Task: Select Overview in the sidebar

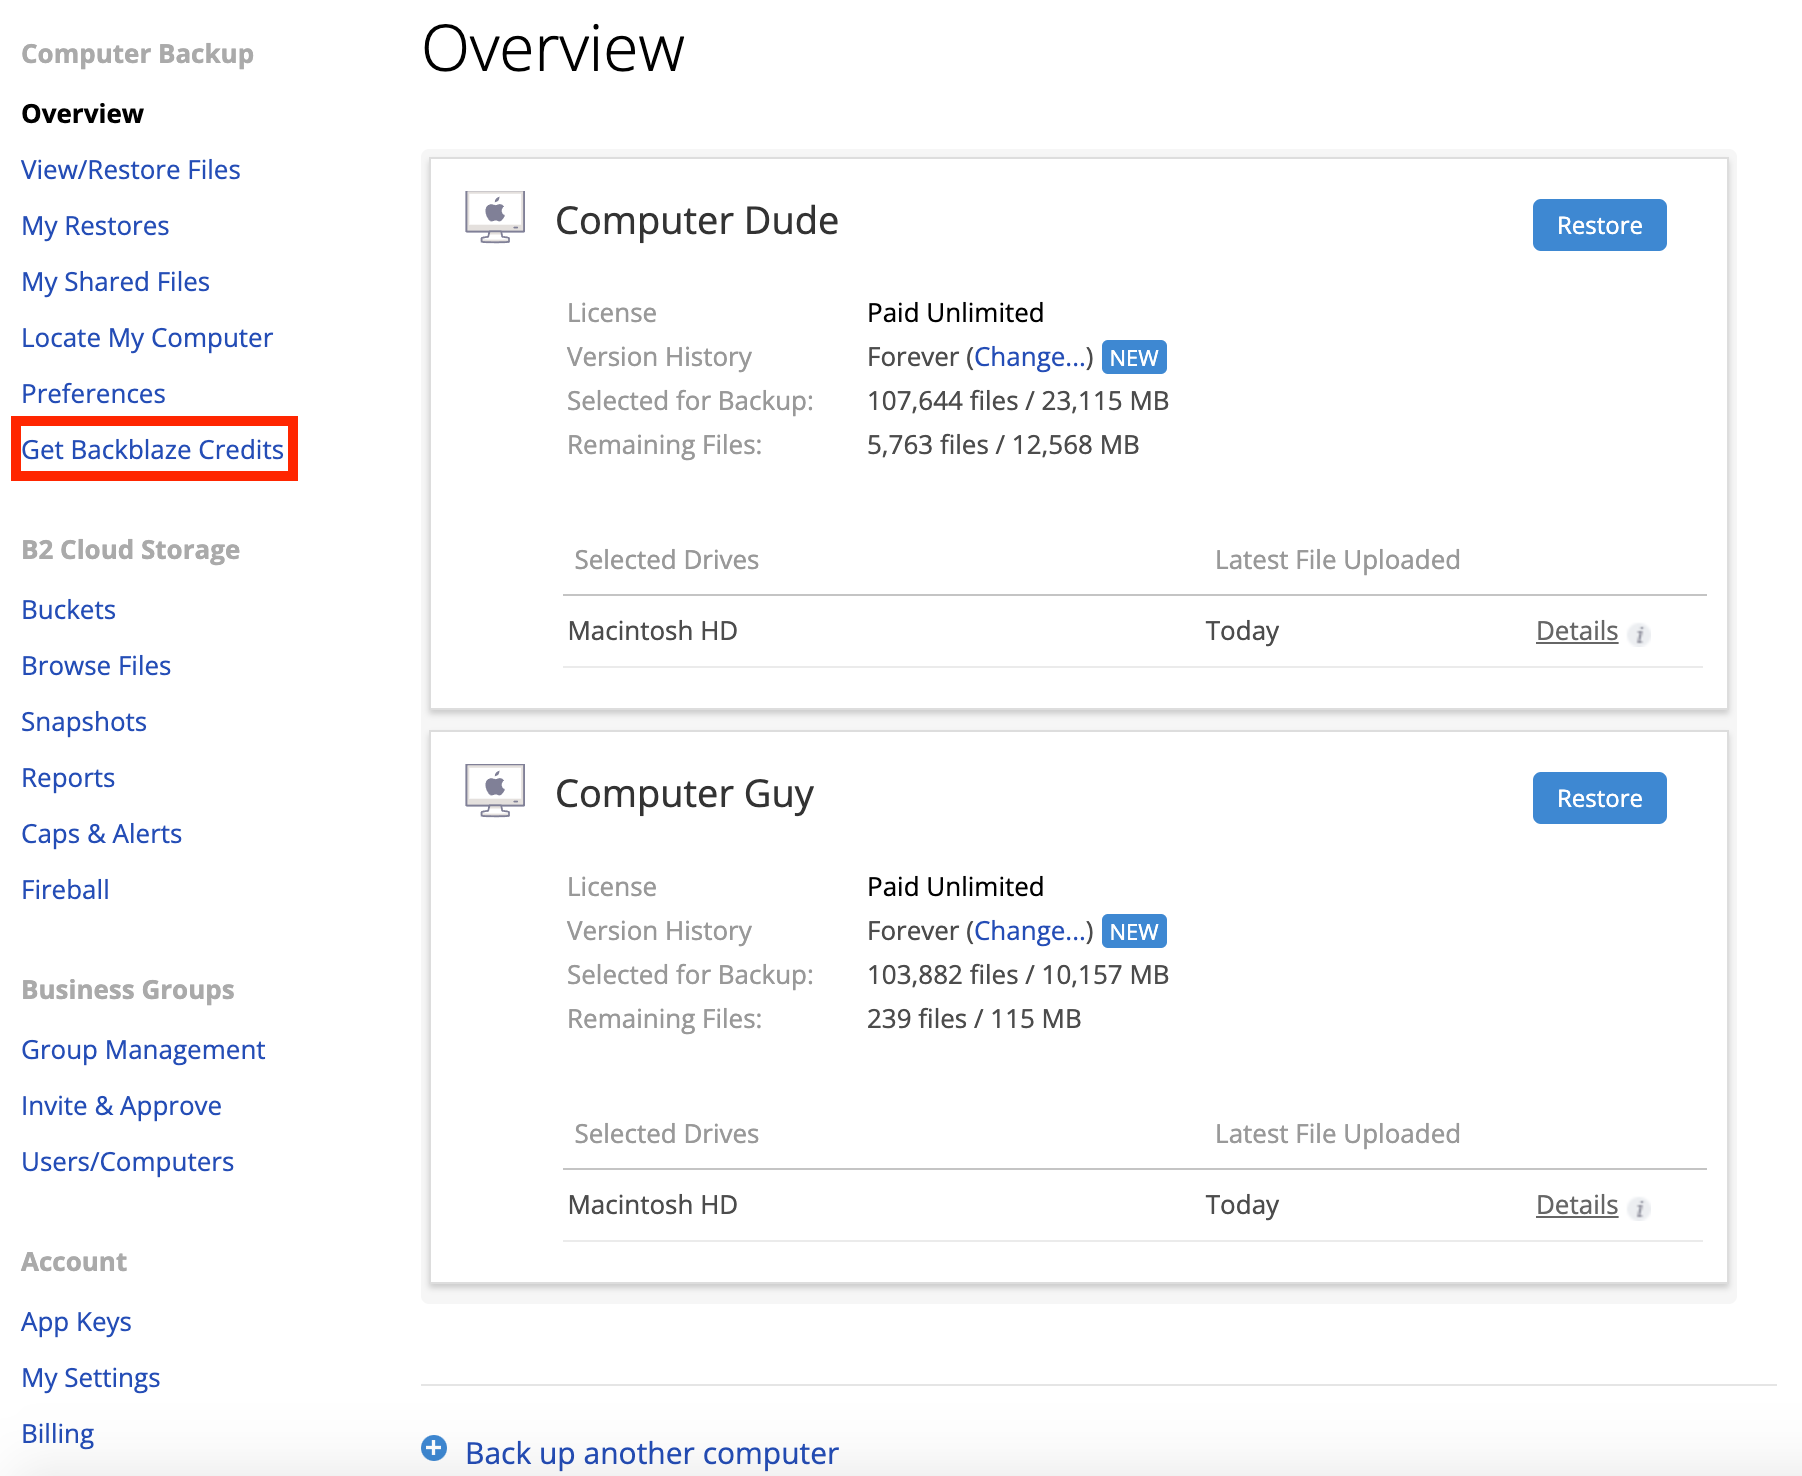Action: point(83,114)
